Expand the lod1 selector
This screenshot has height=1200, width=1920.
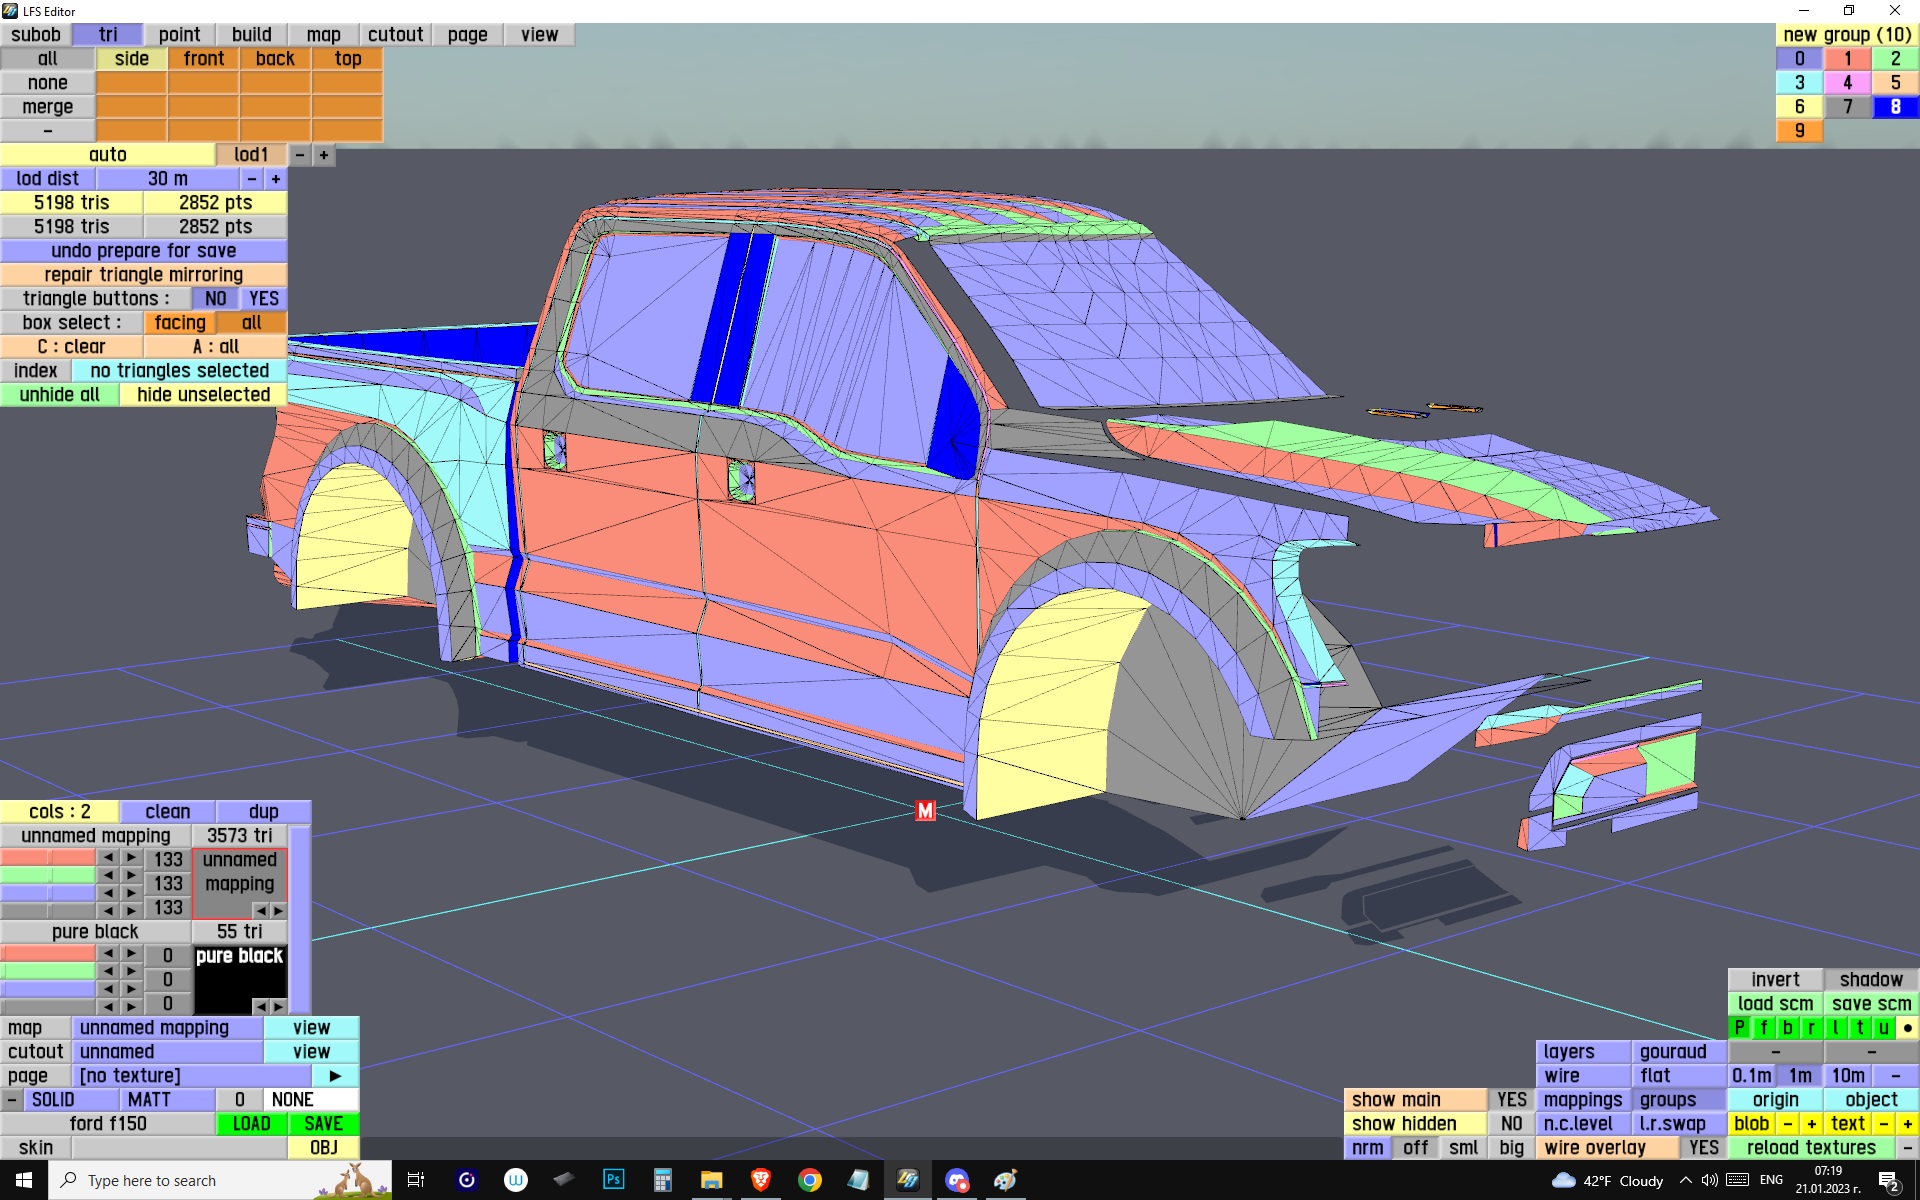click(x=251, y=155)
